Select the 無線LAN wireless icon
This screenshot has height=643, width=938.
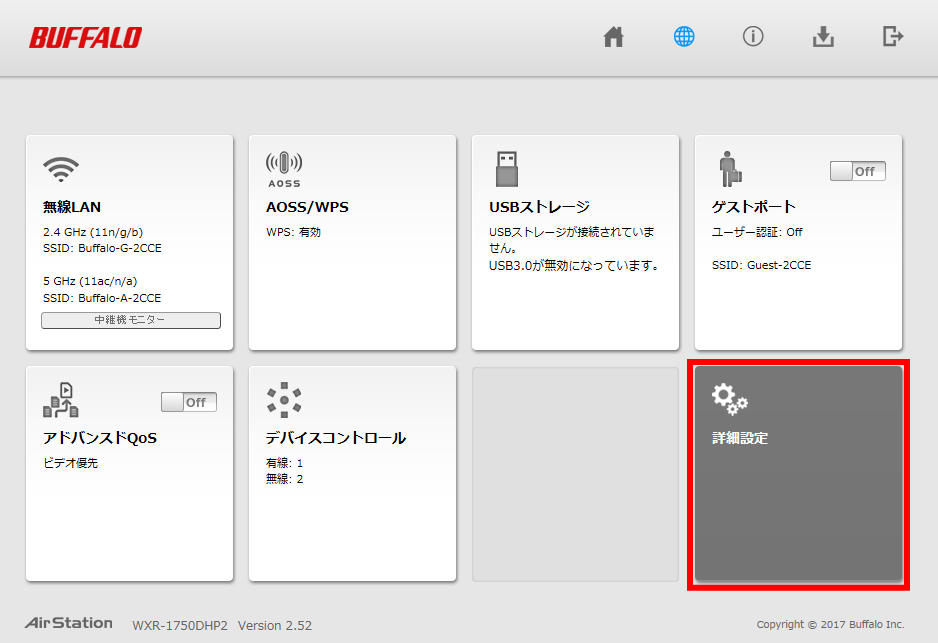(61, 167)
